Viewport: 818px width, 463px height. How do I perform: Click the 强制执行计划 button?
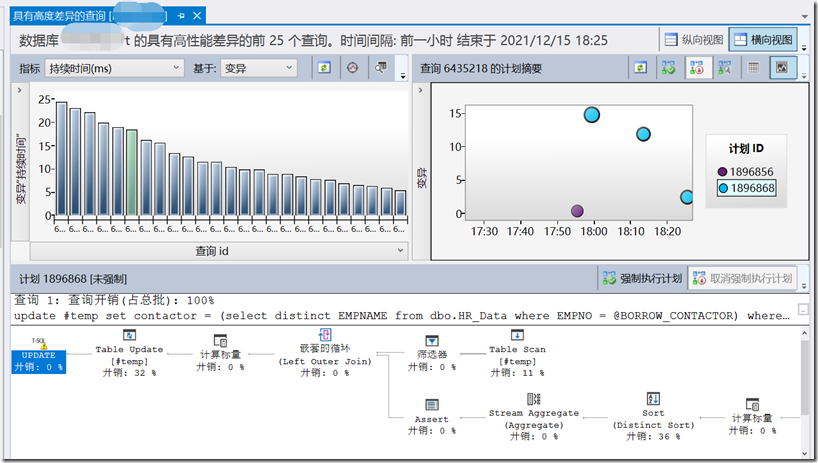click(643, 278)
